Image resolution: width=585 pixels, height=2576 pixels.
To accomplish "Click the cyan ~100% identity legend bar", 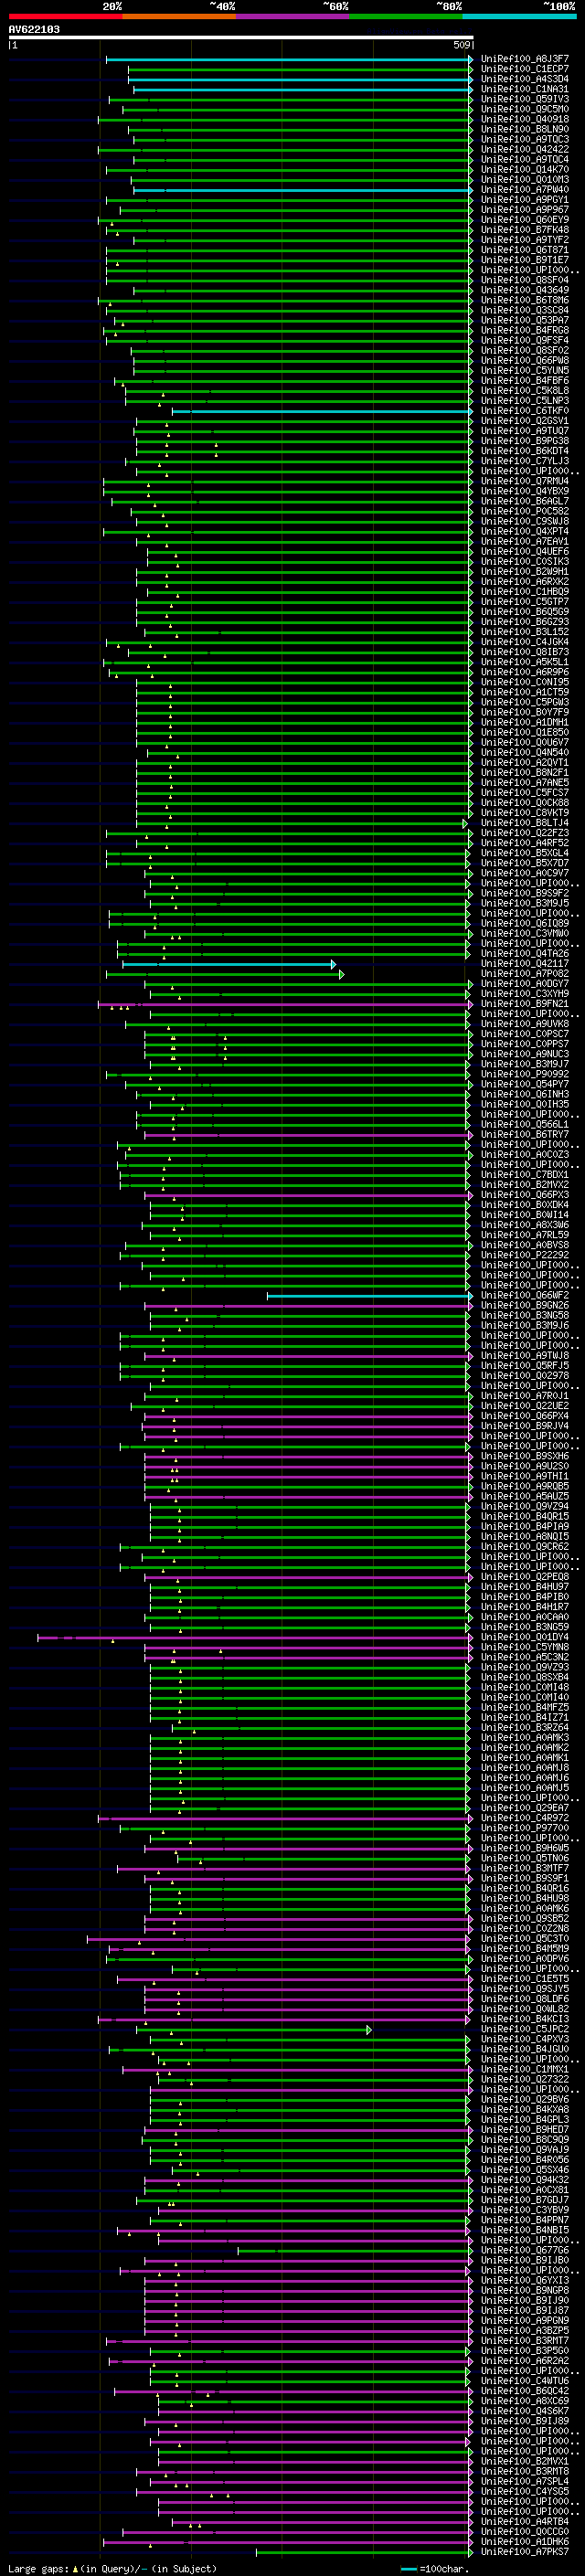I will click(x=519, y=17).
